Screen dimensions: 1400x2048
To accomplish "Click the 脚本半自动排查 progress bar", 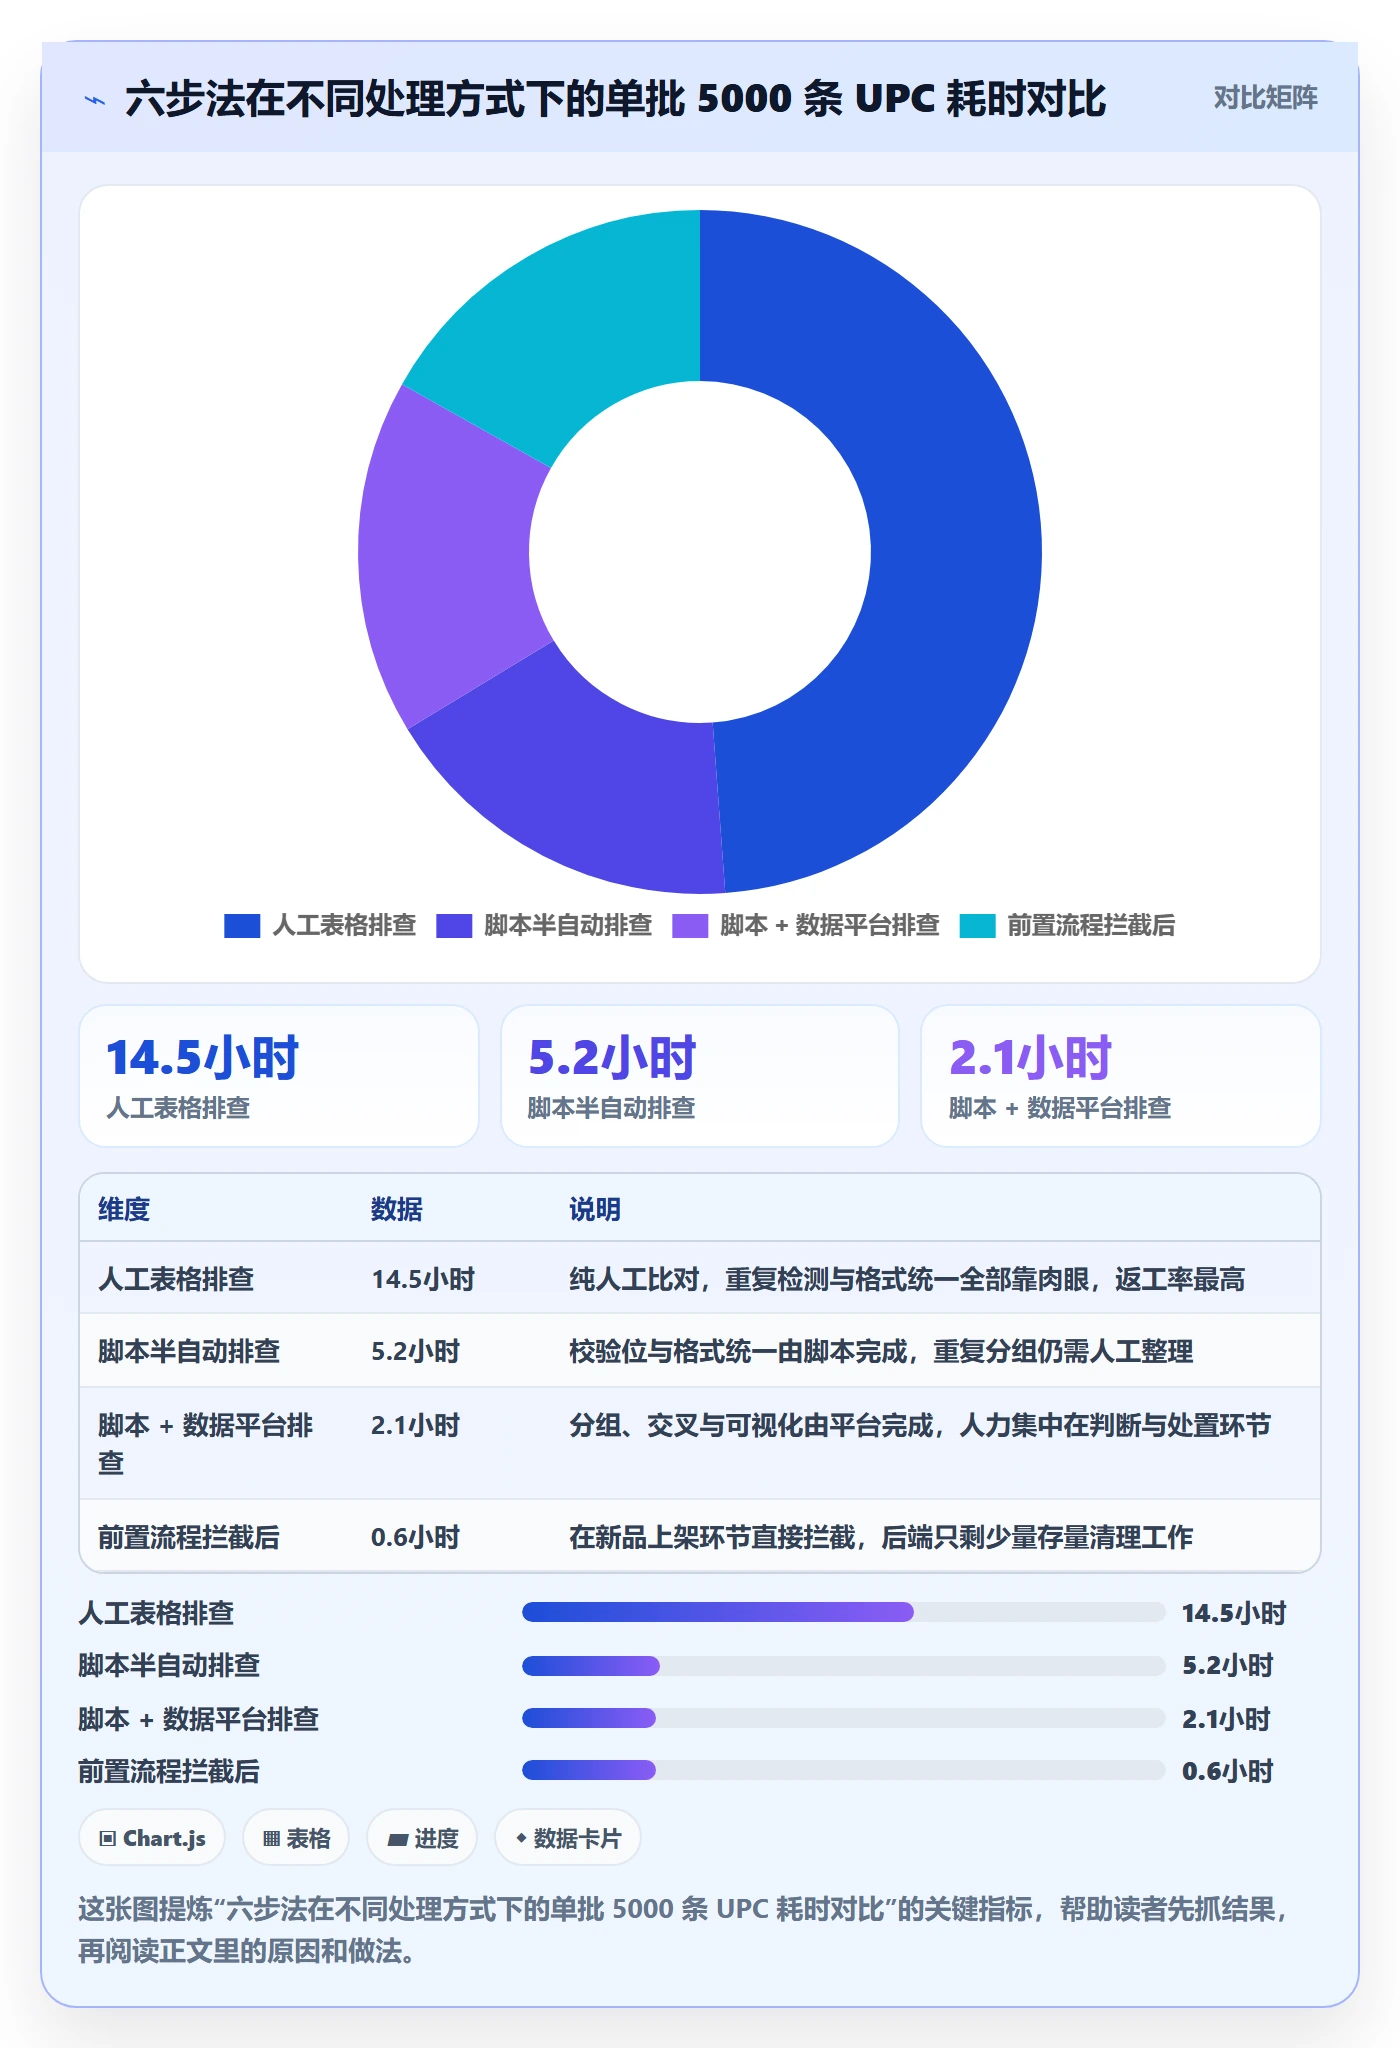I will point(844,1665).
